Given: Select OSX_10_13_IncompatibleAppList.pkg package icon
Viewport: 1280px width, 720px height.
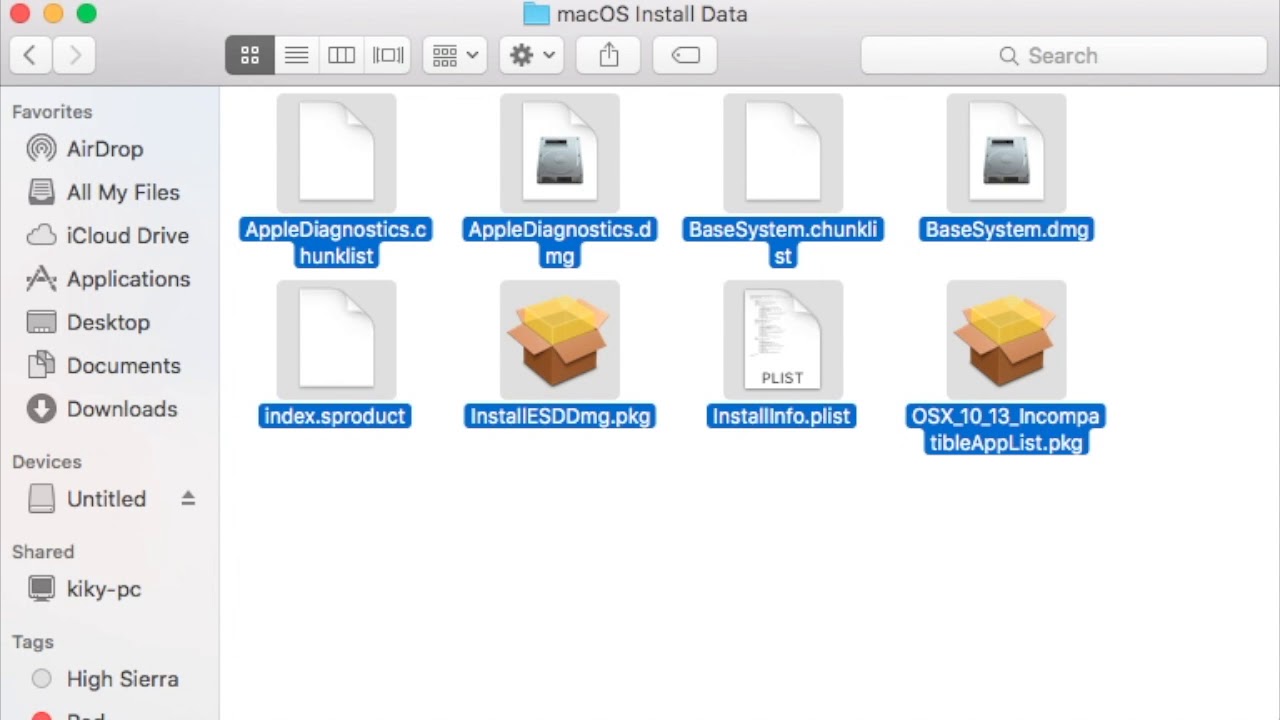Looking at the screenshot, I should coord(1006,340).
